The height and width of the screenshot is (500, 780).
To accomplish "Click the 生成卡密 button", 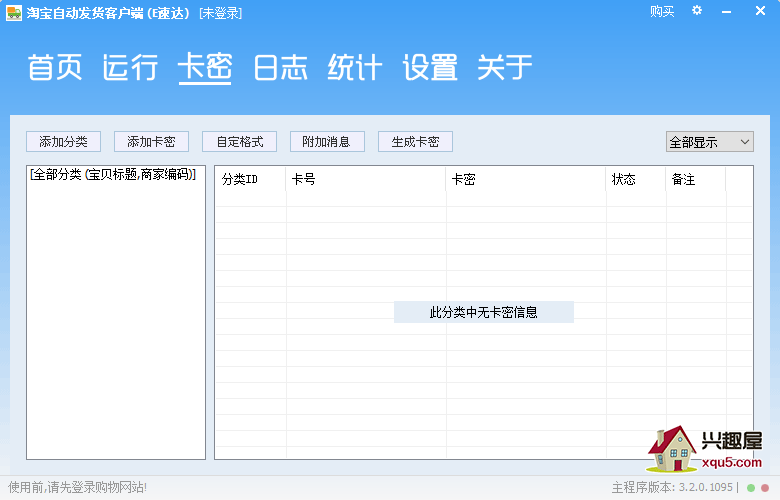I will pos(415,142).
